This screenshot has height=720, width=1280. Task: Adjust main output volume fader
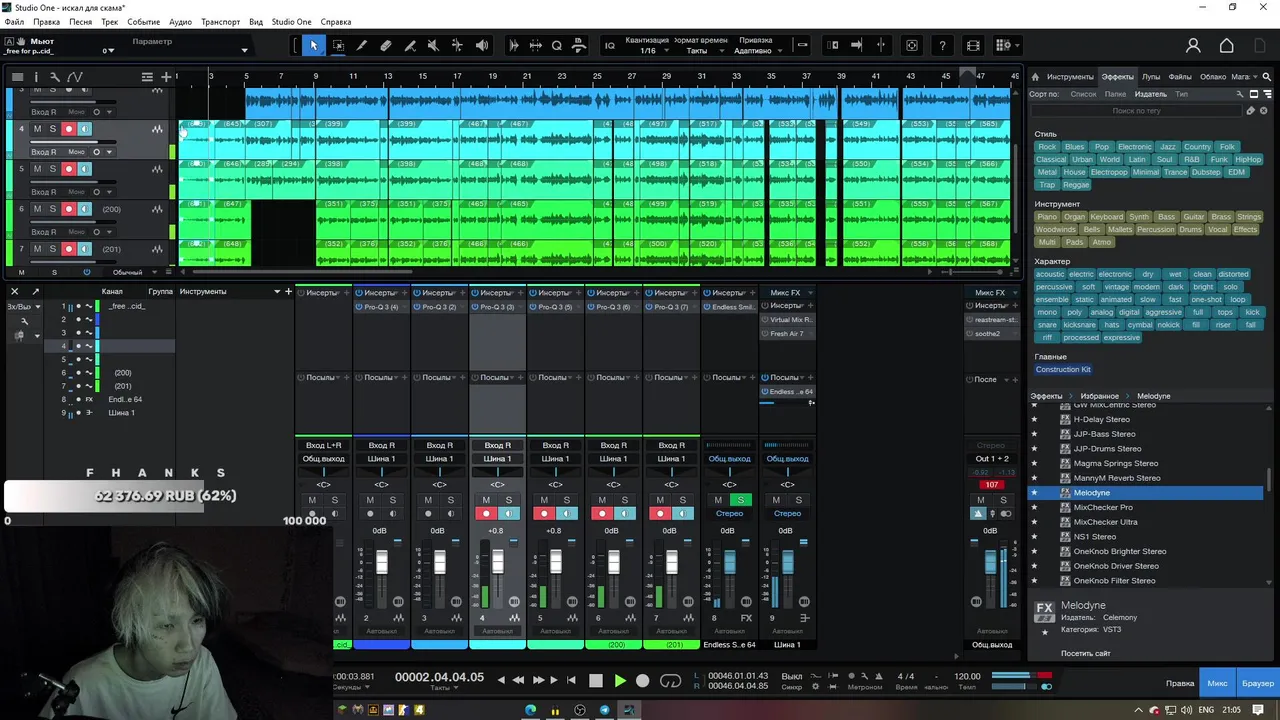point(991,562)
